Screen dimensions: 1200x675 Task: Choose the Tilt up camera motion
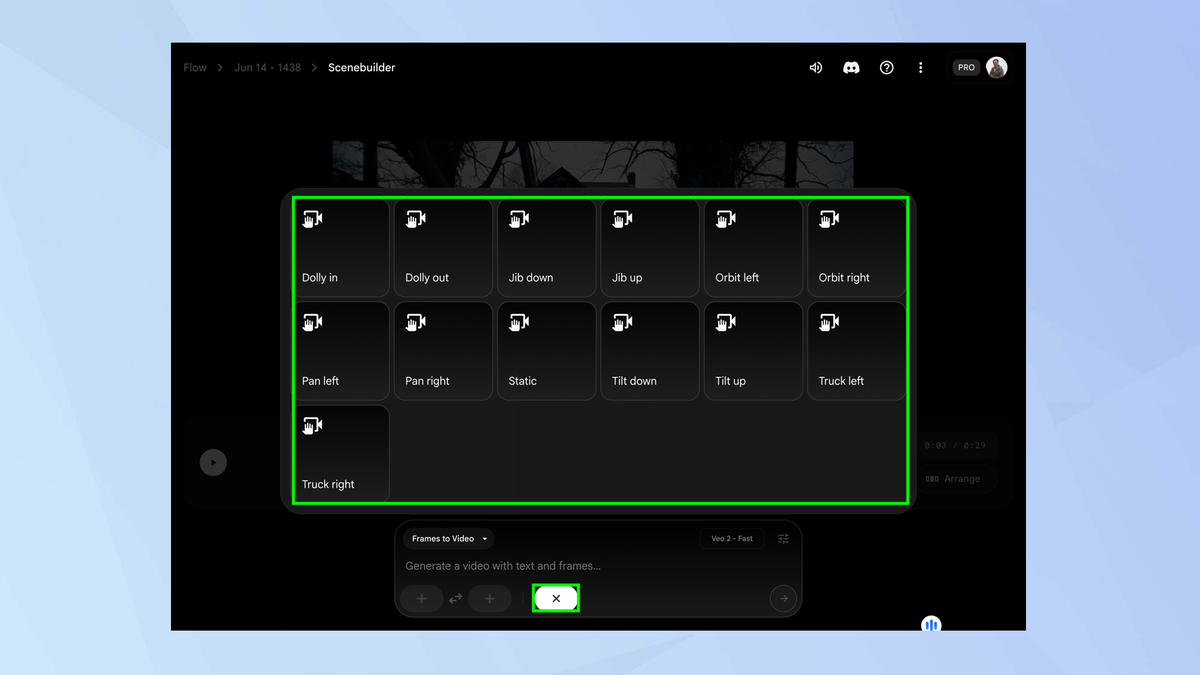pos(753,351)
